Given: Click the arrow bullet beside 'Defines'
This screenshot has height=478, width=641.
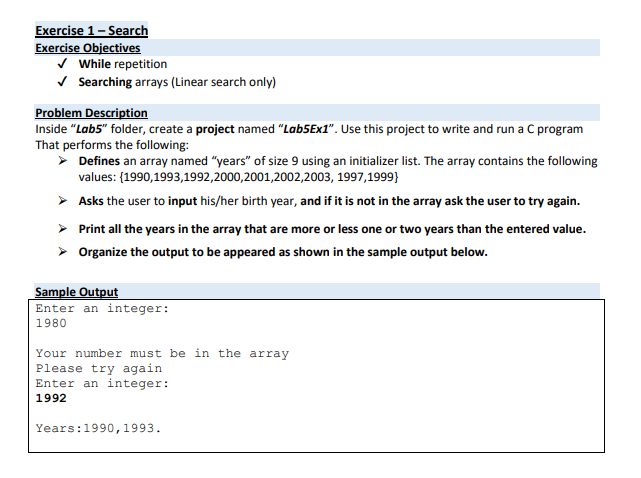Looking at the screenshot, I should click(63, 161).
